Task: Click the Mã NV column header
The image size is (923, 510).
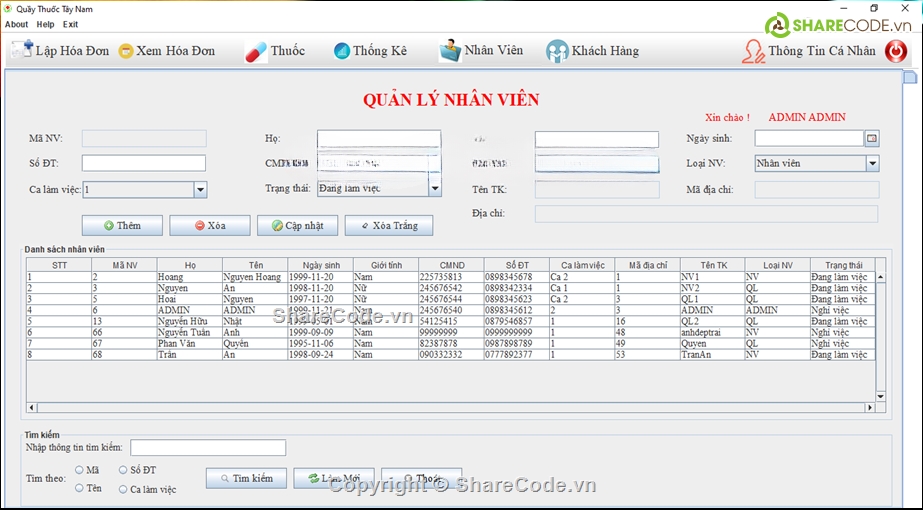Action: pyautogui.click(x=124, y=265)
